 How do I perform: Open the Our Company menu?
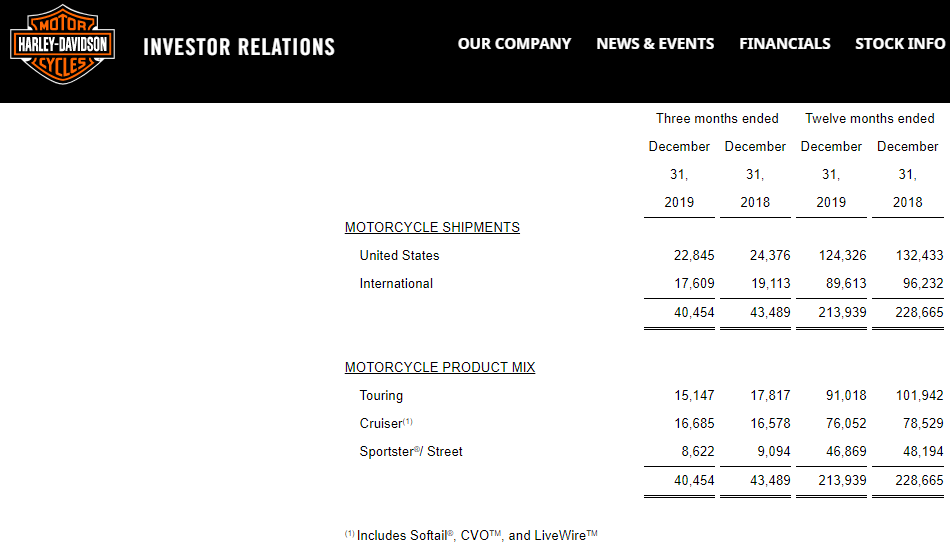[514, 44]
